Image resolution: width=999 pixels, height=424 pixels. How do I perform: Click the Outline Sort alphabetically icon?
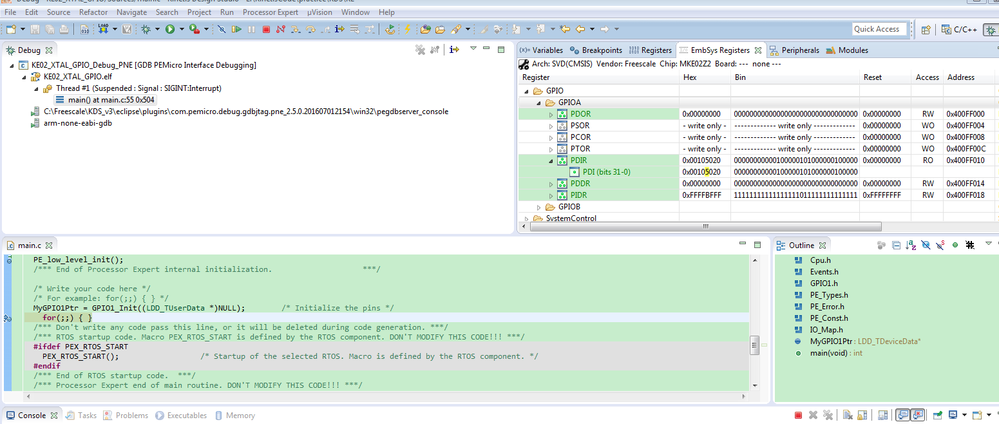pyautogui.click(x=911, y=244)
